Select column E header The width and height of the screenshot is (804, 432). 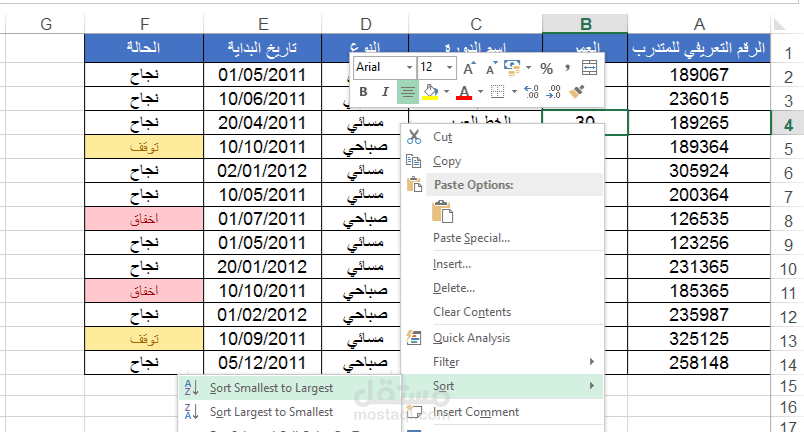(x=263, y=24)
